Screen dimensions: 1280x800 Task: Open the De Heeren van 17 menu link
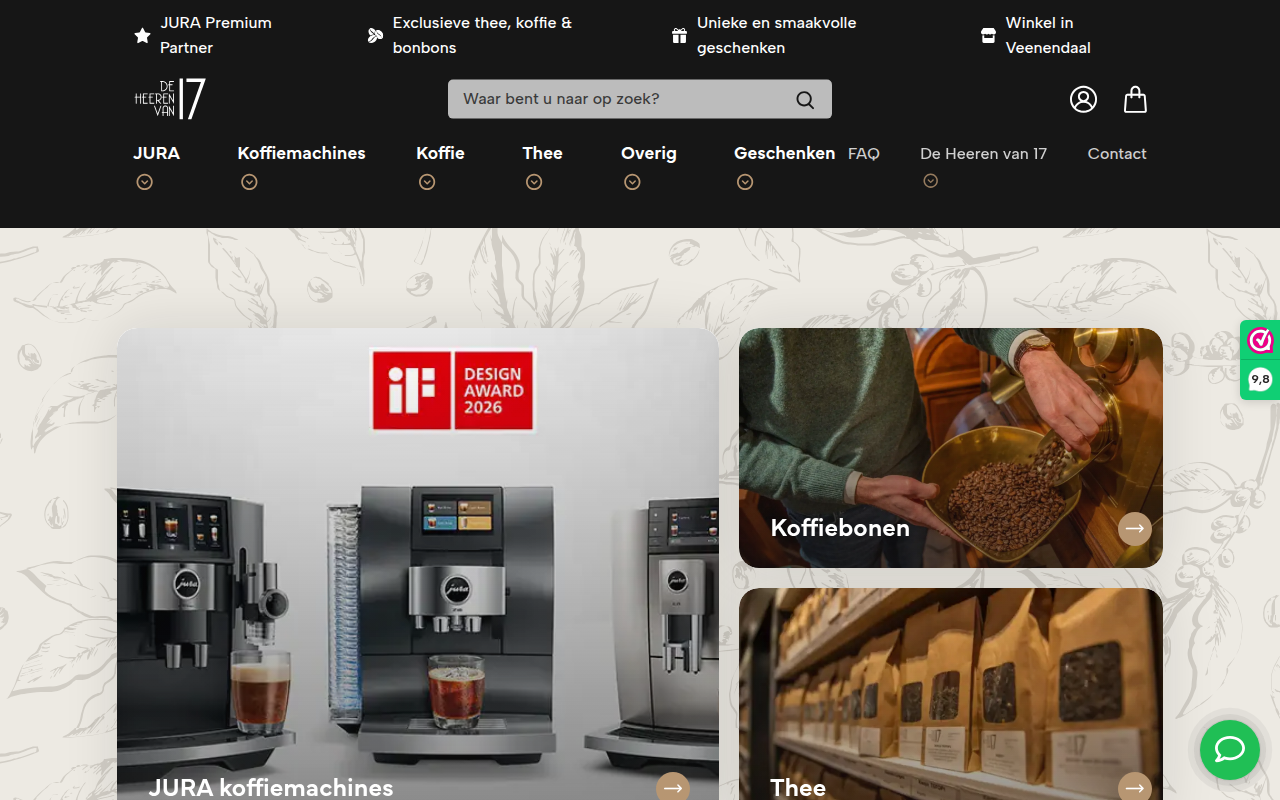click(984, 153)
